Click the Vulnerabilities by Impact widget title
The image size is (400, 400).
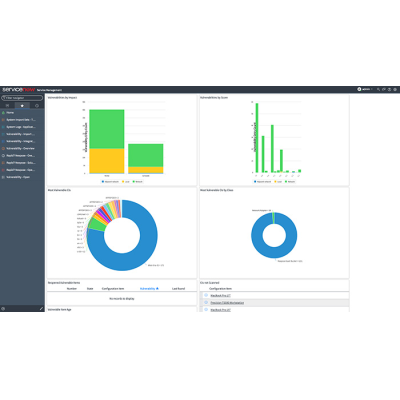[x=62, y=98]
